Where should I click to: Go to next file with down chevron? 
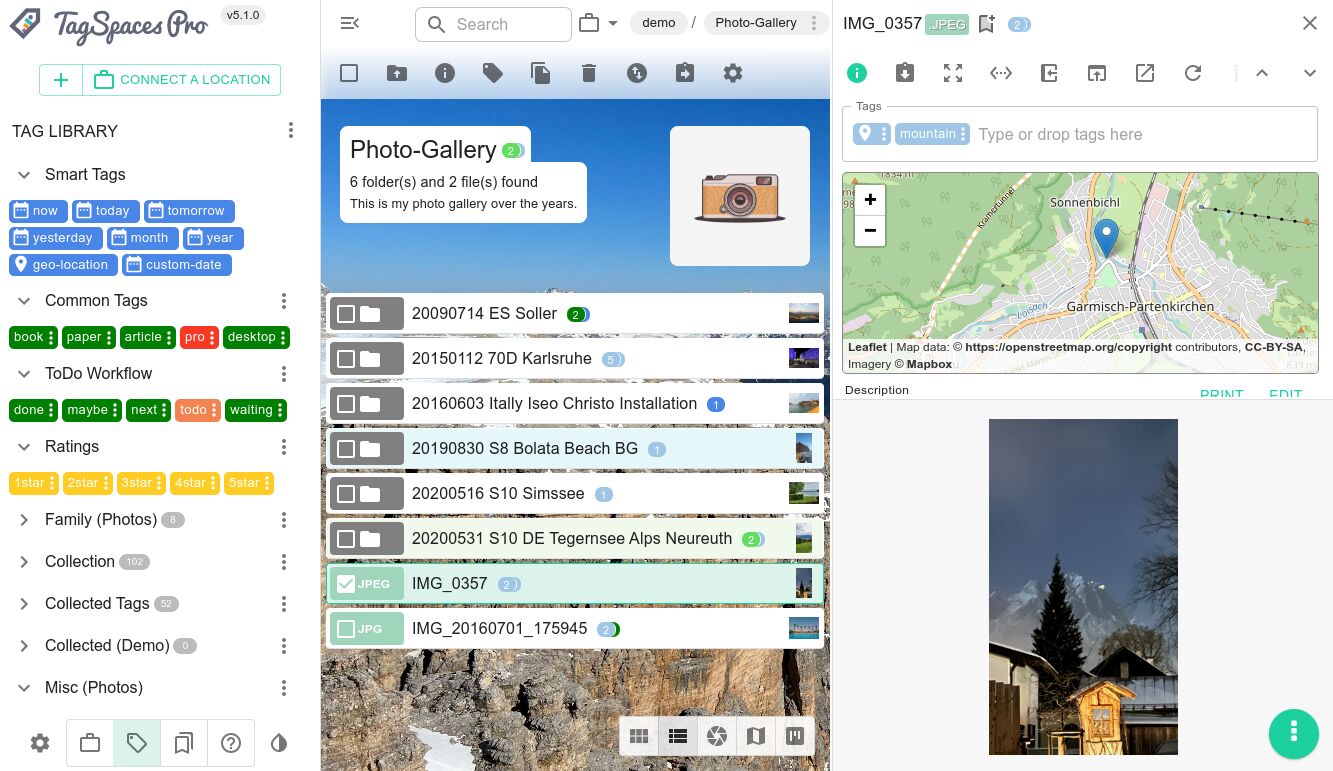coord(1310,73)
